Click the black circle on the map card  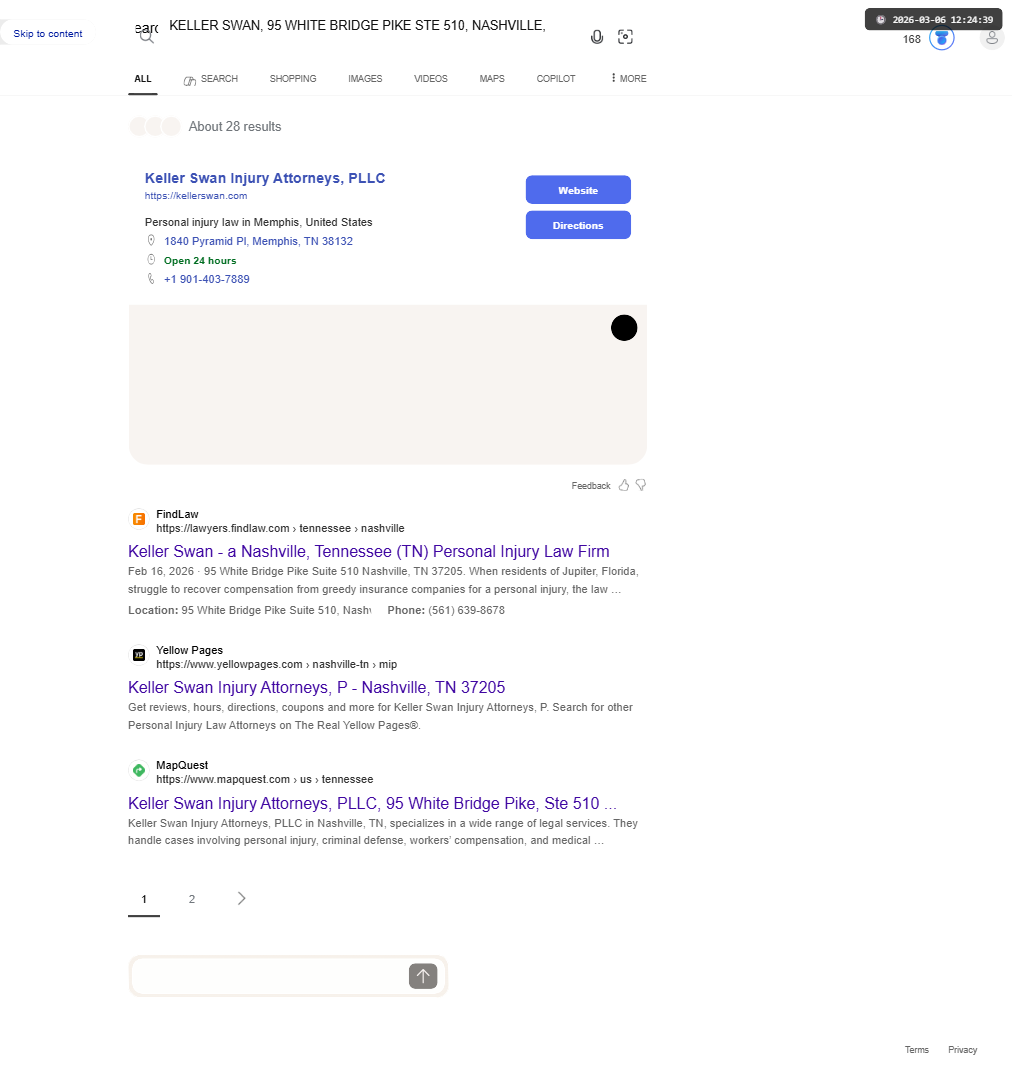[624, 328]
